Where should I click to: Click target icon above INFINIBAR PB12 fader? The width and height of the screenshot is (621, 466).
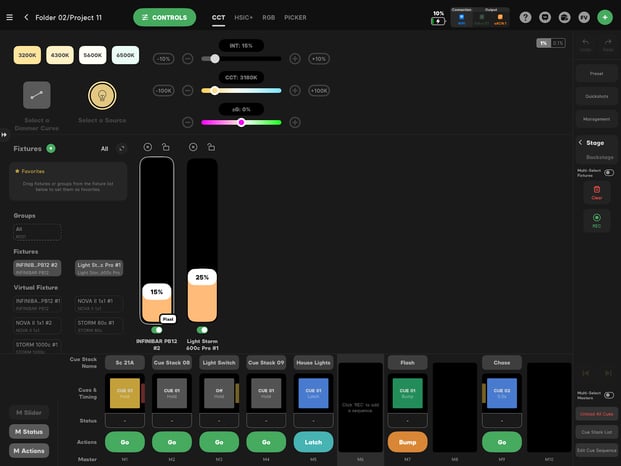click(147, 147)
